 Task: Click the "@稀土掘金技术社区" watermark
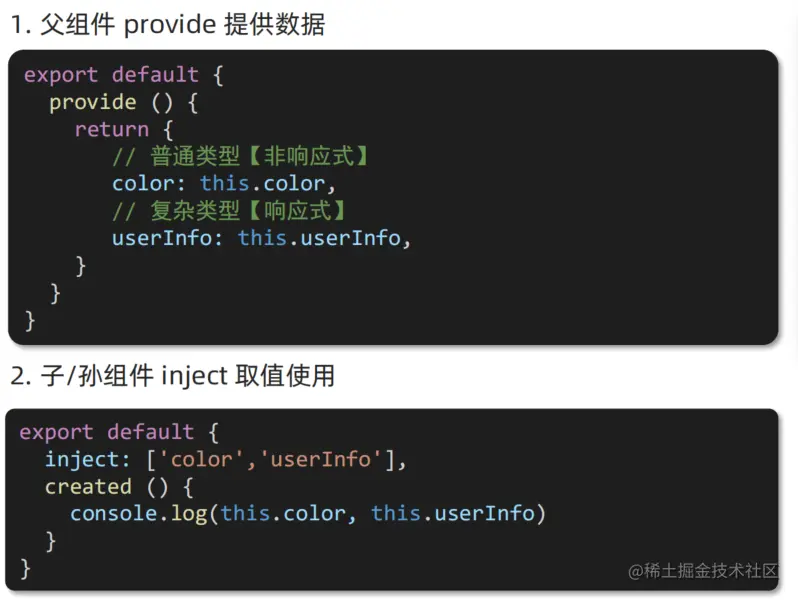[x=703, y=570]
